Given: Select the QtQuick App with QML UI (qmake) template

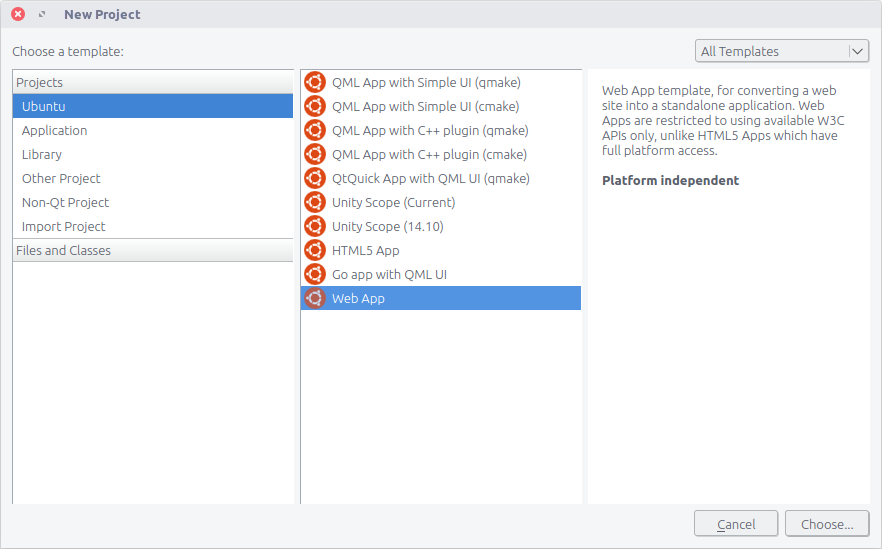Looking at the screenshot, I should click(x=441, y=178).
